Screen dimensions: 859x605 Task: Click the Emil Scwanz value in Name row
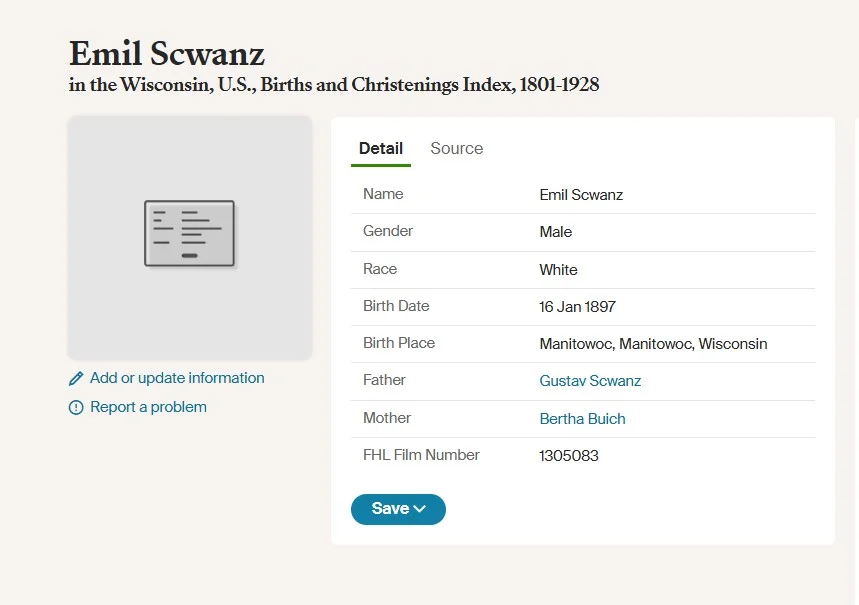581,195
